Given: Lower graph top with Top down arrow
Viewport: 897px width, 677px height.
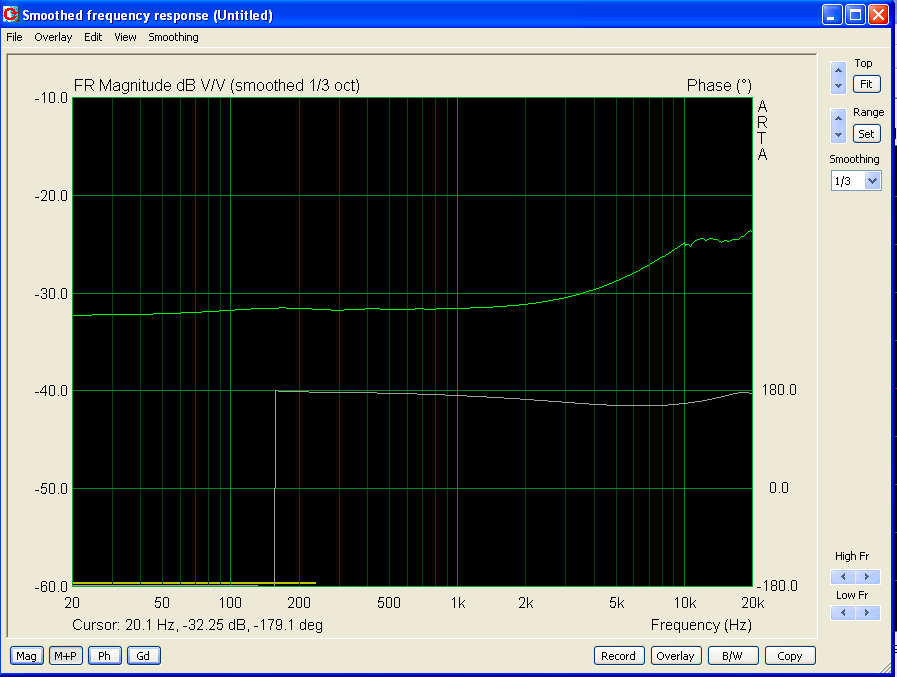Looking at the screenshot, I should coord(838,86).
